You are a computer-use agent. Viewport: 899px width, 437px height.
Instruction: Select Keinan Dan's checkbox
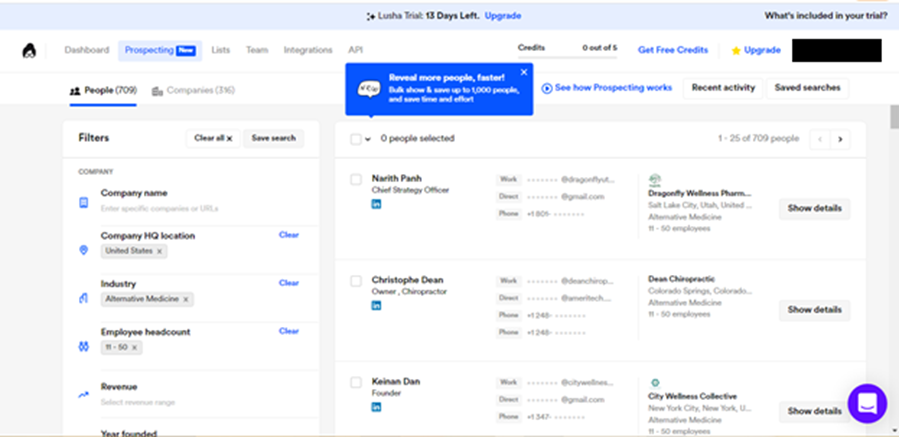(x=356, y=383)
